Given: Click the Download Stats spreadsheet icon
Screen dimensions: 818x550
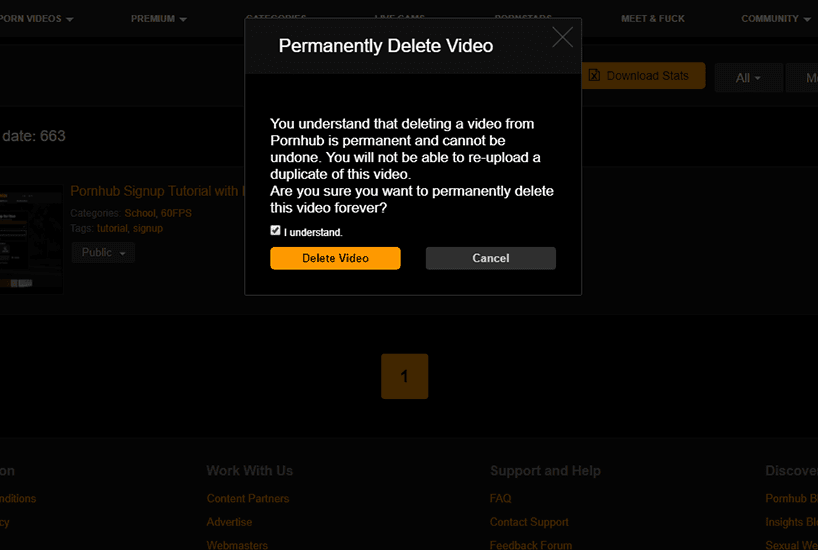Looking at the screenshot, I should click(x=594, y=76).
